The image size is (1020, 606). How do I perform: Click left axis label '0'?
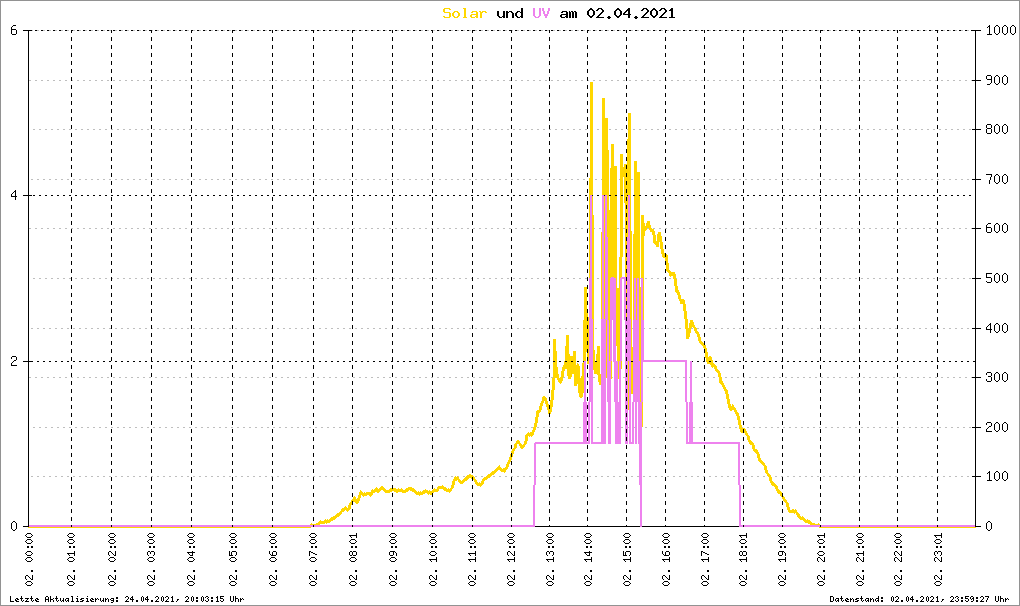(14, 527)
